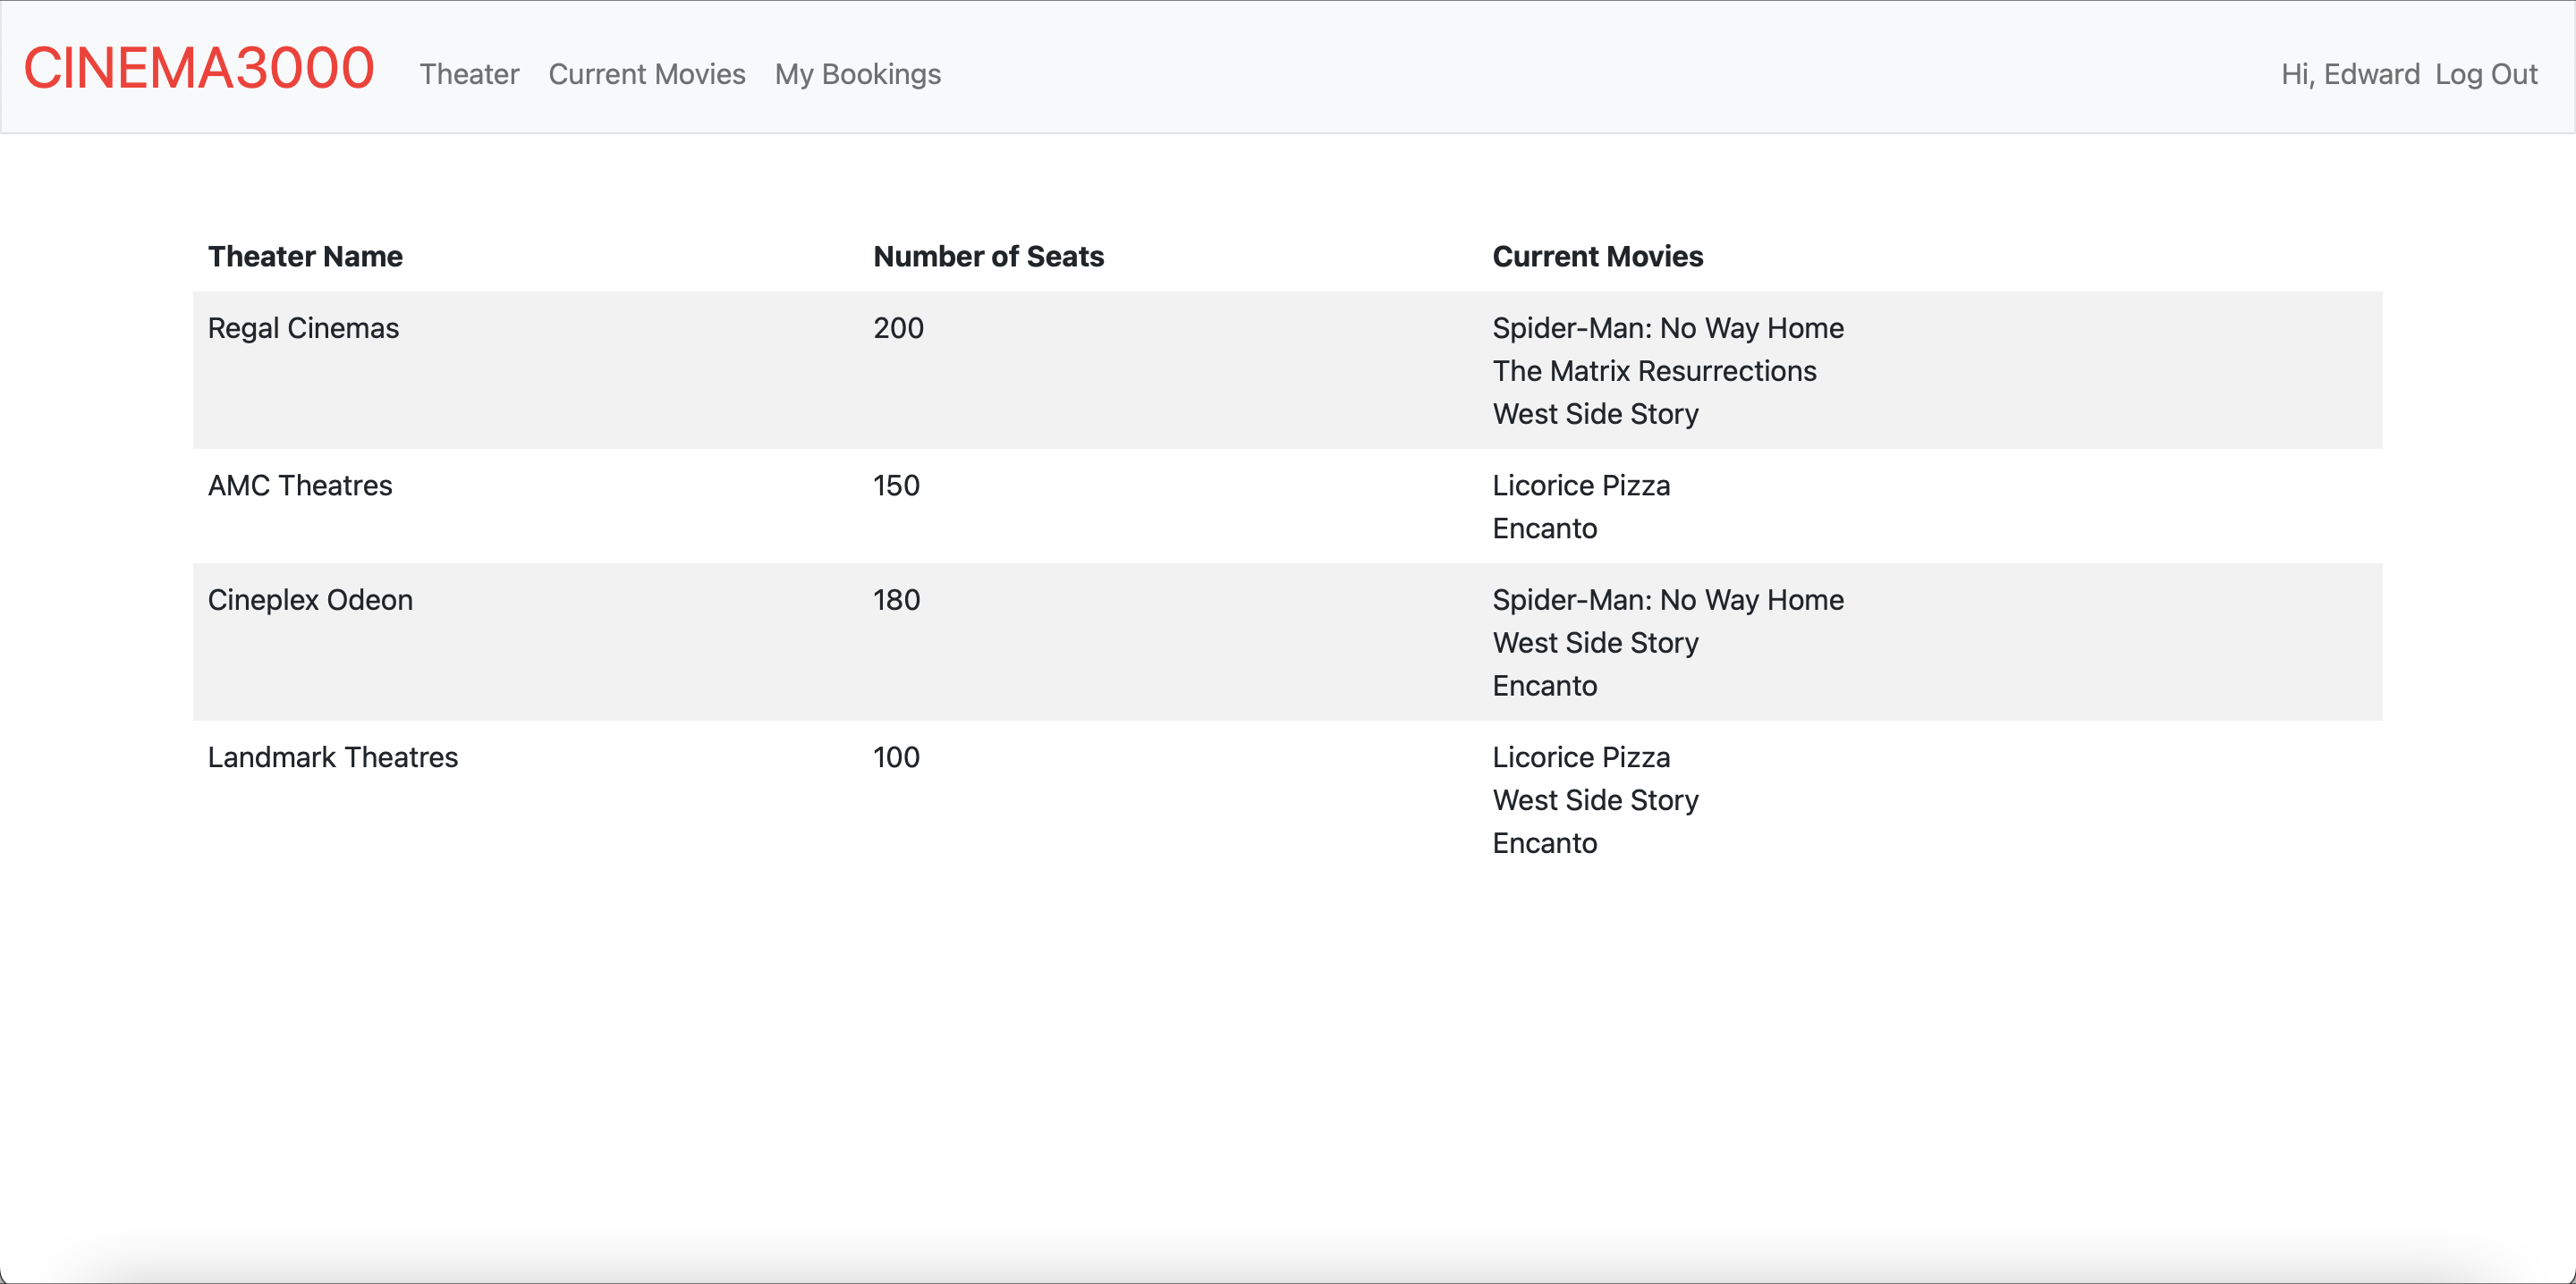2576x1284 pixels.
Task: Select the Regal Cinemas theater name
Action: point(303,328)
